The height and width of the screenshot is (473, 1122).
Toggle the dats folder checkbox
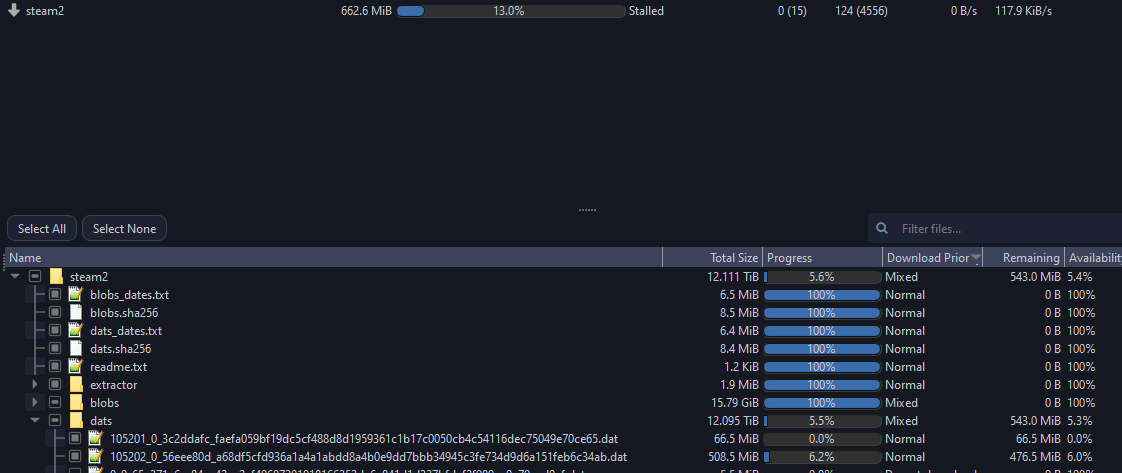point(55,421)
